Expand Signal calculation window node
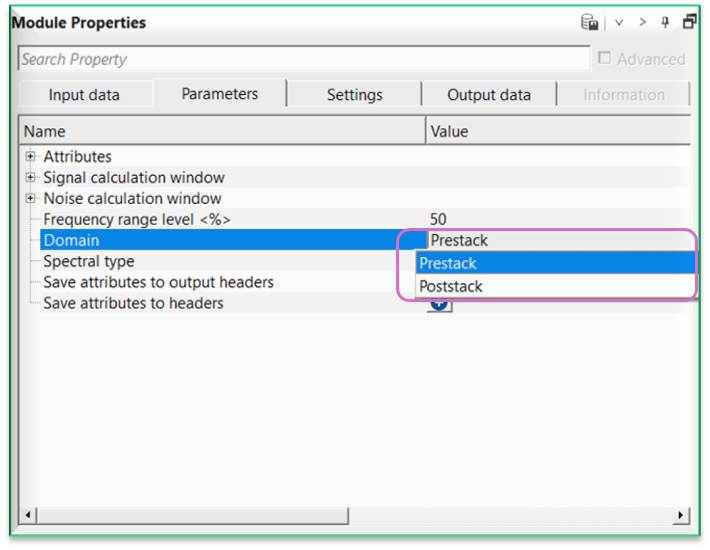The height and width of the screenshot is (550, 710). (31, 178)
